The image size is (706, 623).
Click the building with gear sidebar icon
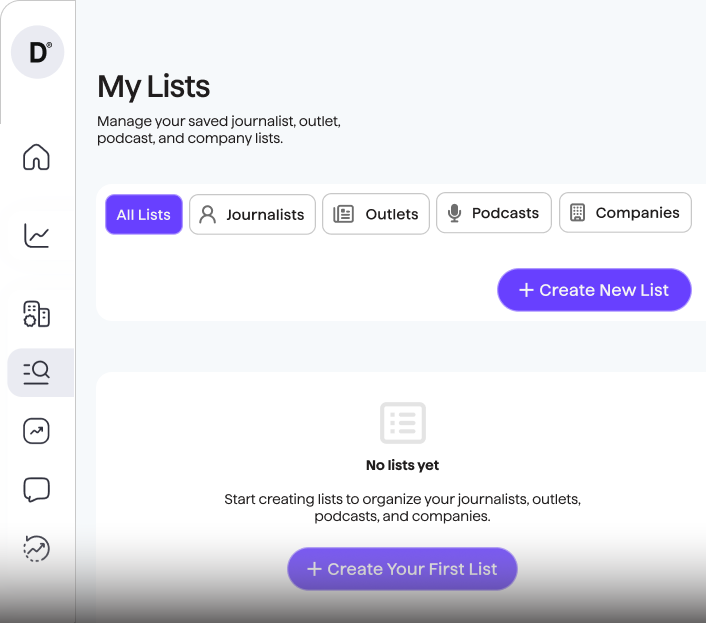click(37, 314)
